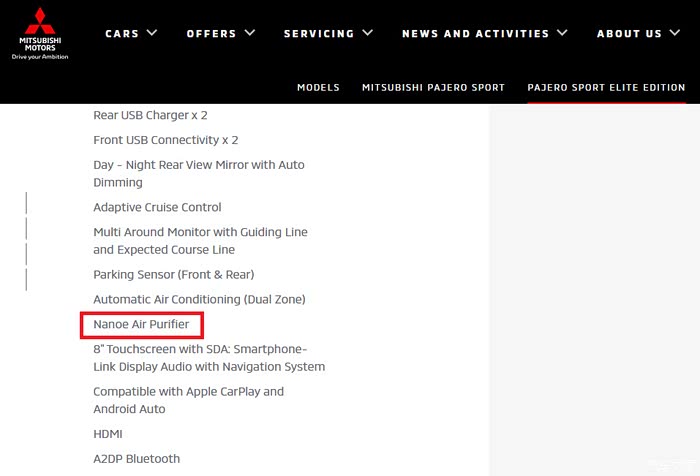
Task: Click Compatible with Apple CarPlay text
Action: pyautogui.click(x=188, y=392)
